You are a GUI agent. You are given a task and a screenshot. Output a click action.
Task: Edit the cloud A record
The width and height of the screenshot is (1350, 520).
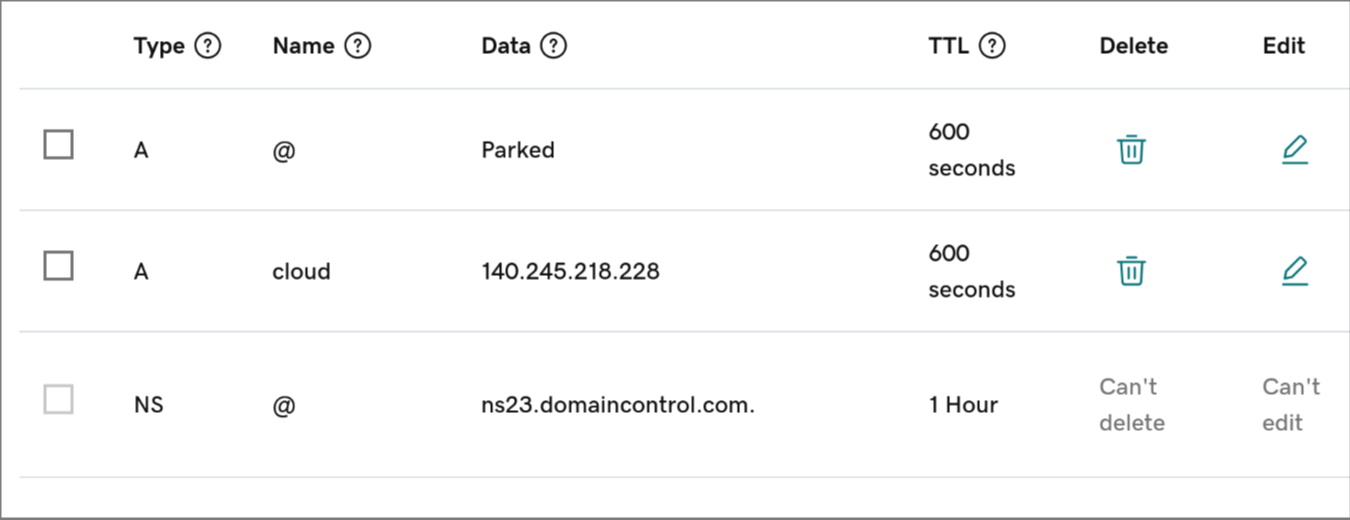point(1294,271)
